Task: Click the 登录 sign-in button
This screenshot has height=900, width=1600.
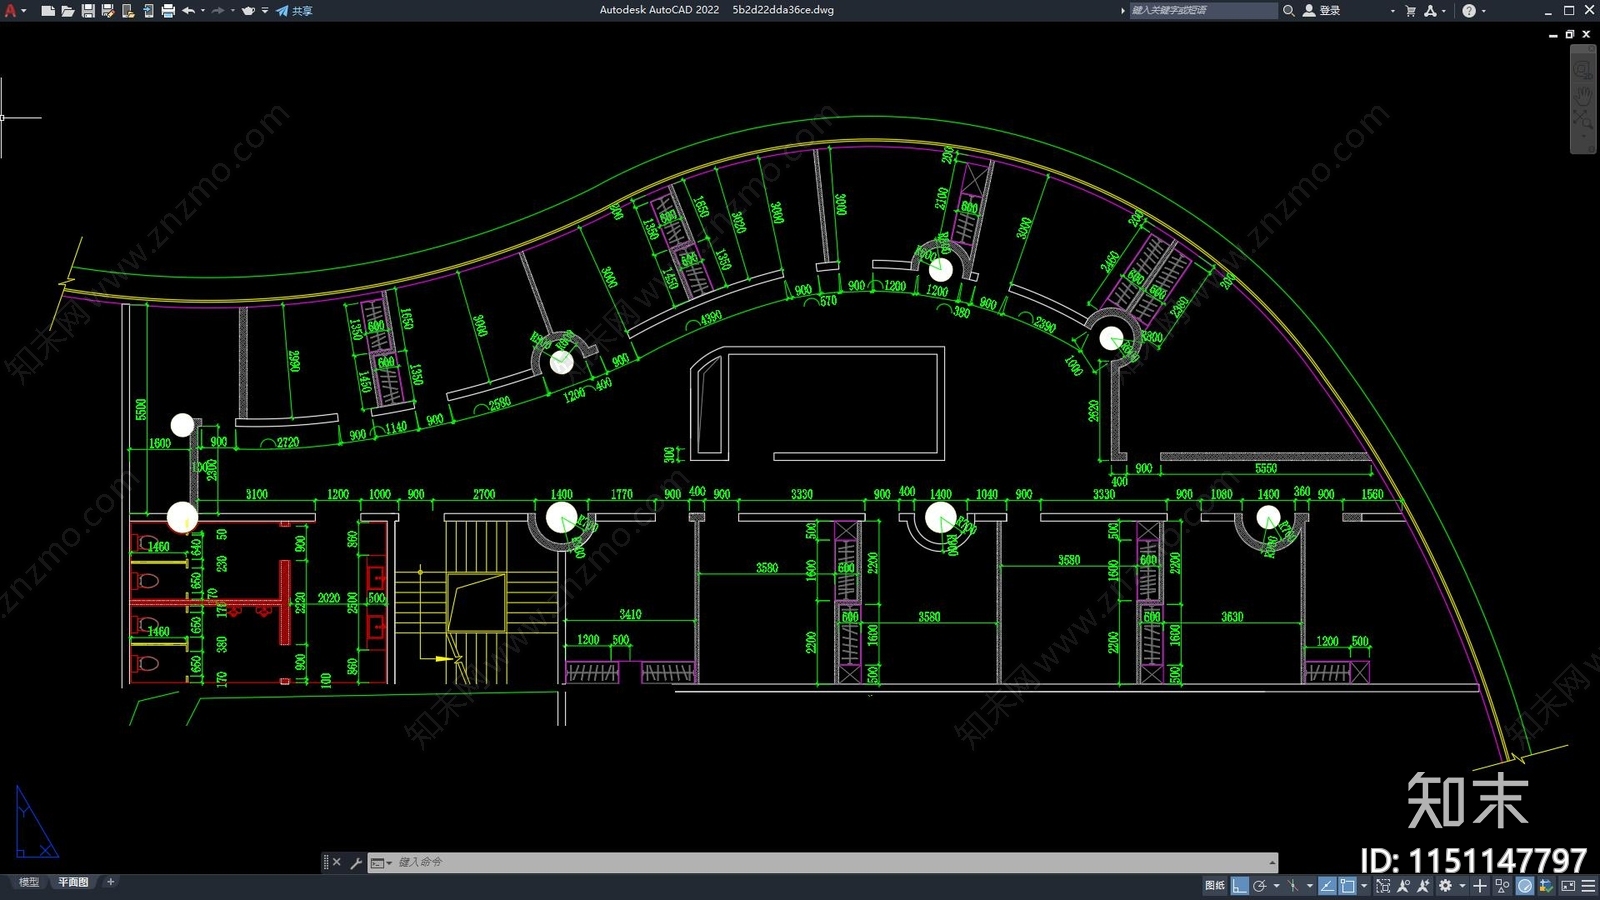Action: pyautogui.click(x=1322, y=10)
